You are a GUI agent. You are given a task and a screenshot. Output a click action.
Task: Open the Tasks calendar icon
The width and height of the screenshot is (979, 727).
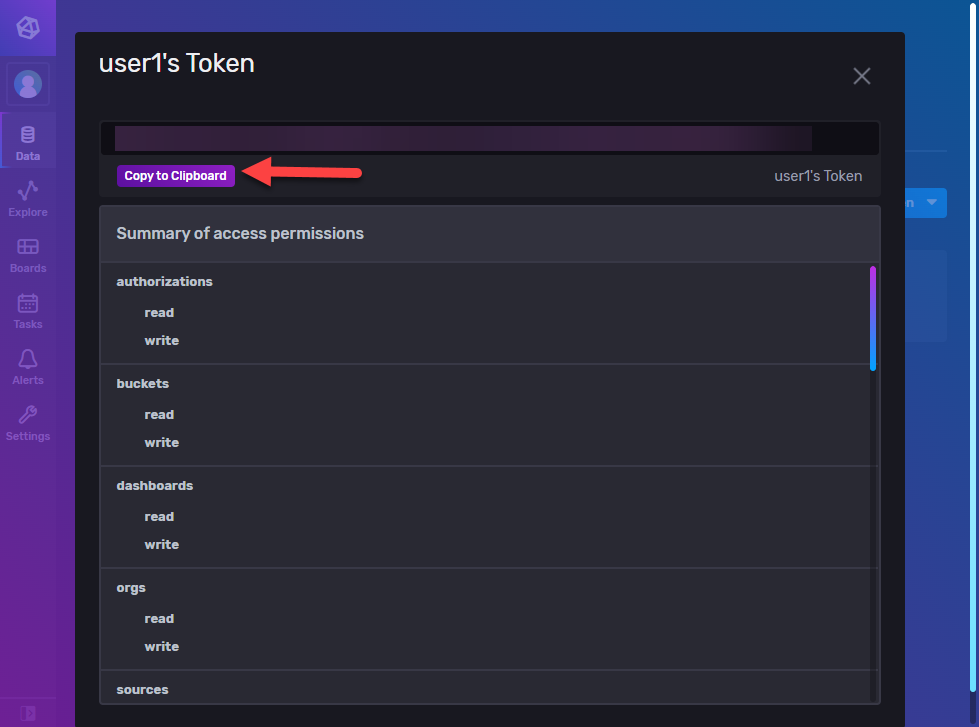(27, 306)
